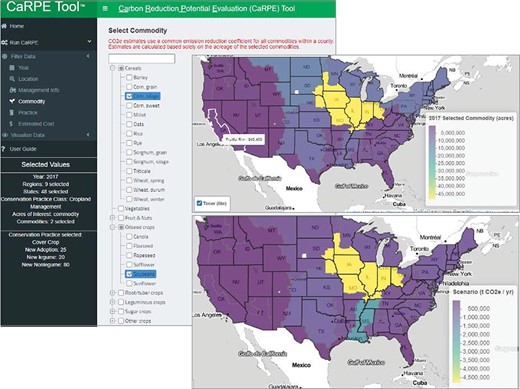The image size is (520, 389).
Task: Expand the Sugar crops tree node
Action: click(112, 311)
